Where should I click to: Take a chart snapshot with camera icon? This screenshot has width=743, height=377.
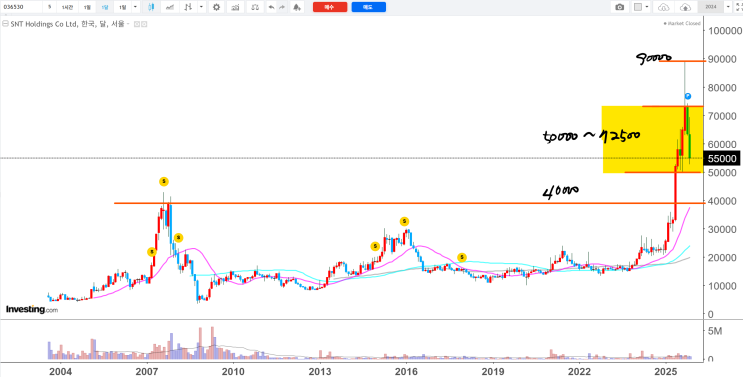click(619, 7)
